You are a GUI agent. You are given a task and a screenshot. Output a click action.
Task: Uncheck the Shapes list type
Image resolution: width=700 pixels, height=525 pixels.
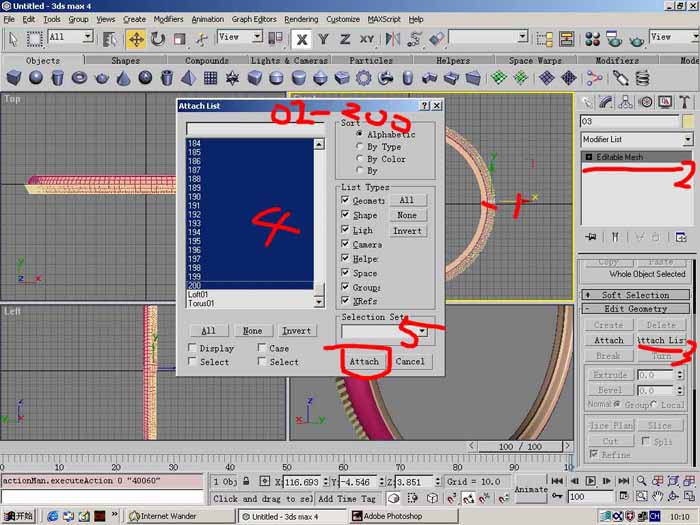point(345,214)
